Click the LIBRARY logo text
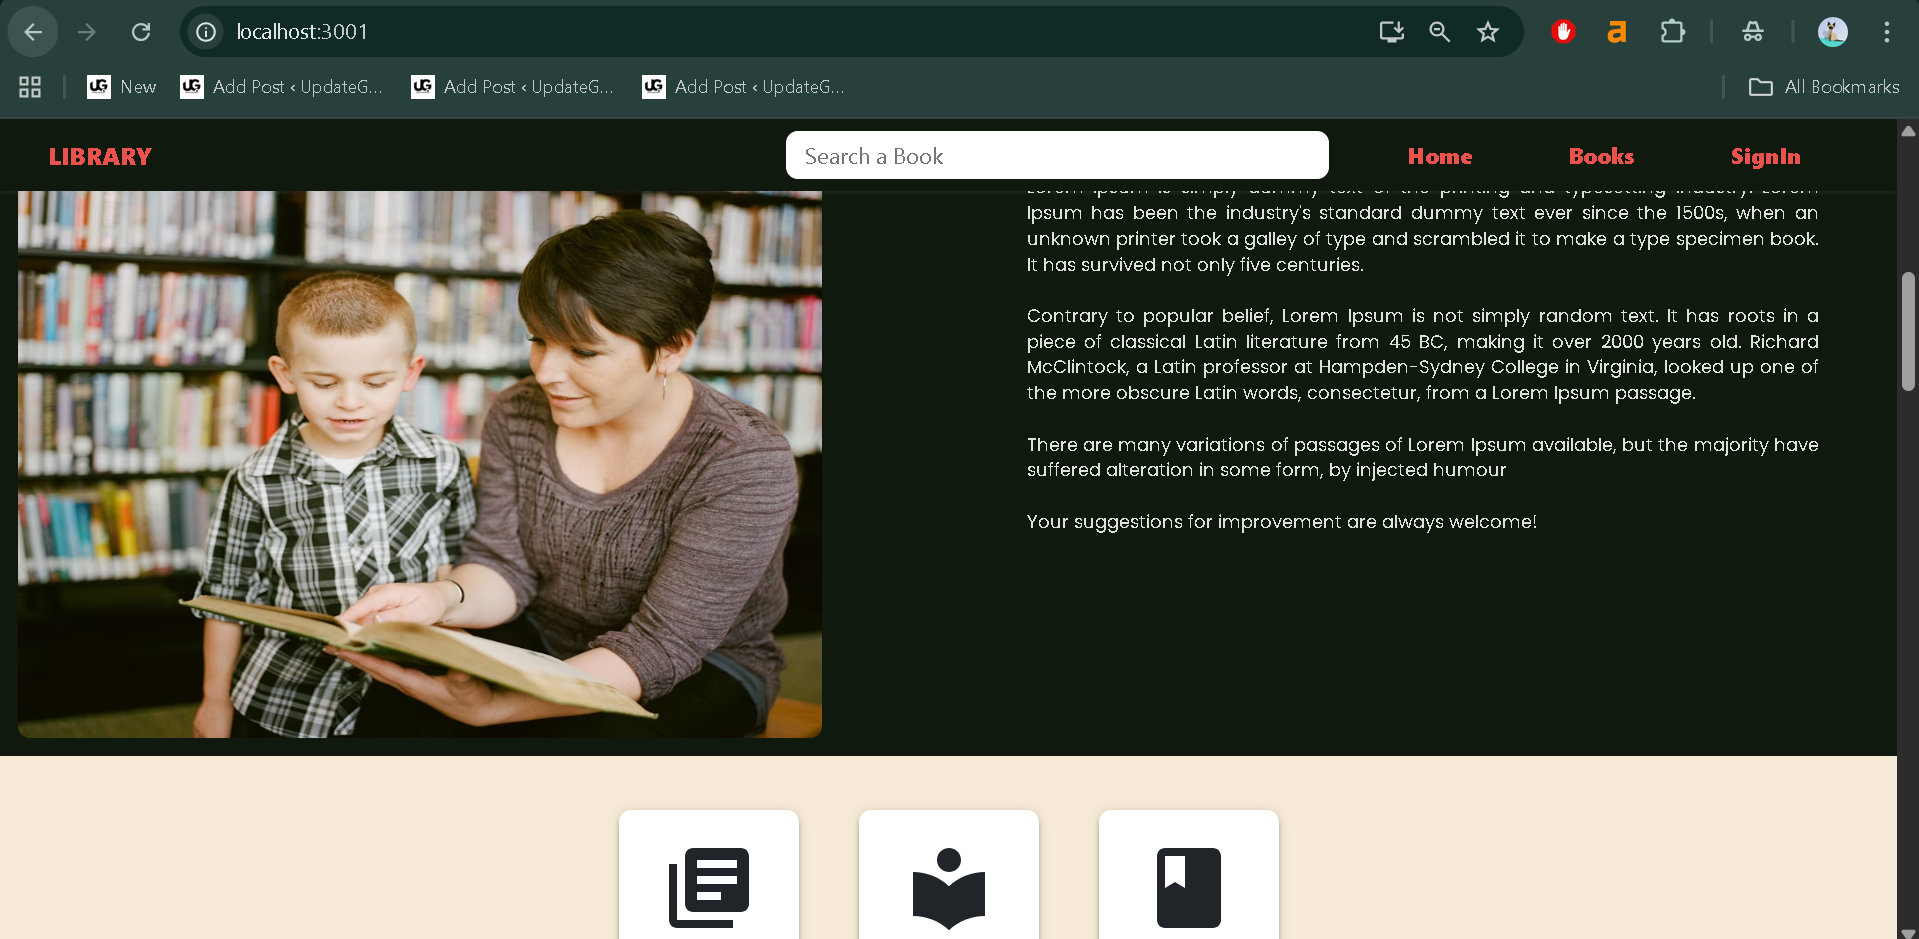This screenshot has height=939, width=1919. (100, 157)
